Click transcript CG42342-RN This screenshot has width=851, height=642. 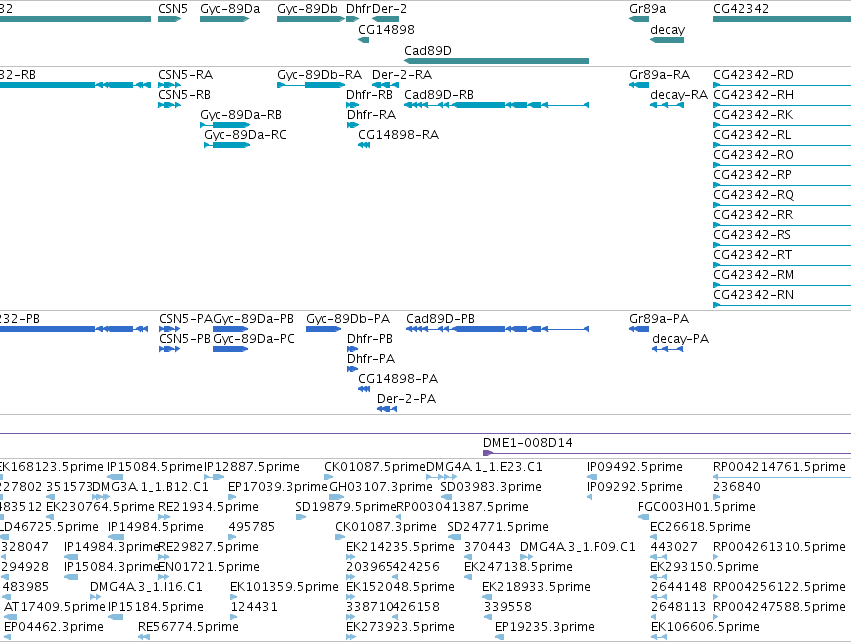[x=753, y=295]
